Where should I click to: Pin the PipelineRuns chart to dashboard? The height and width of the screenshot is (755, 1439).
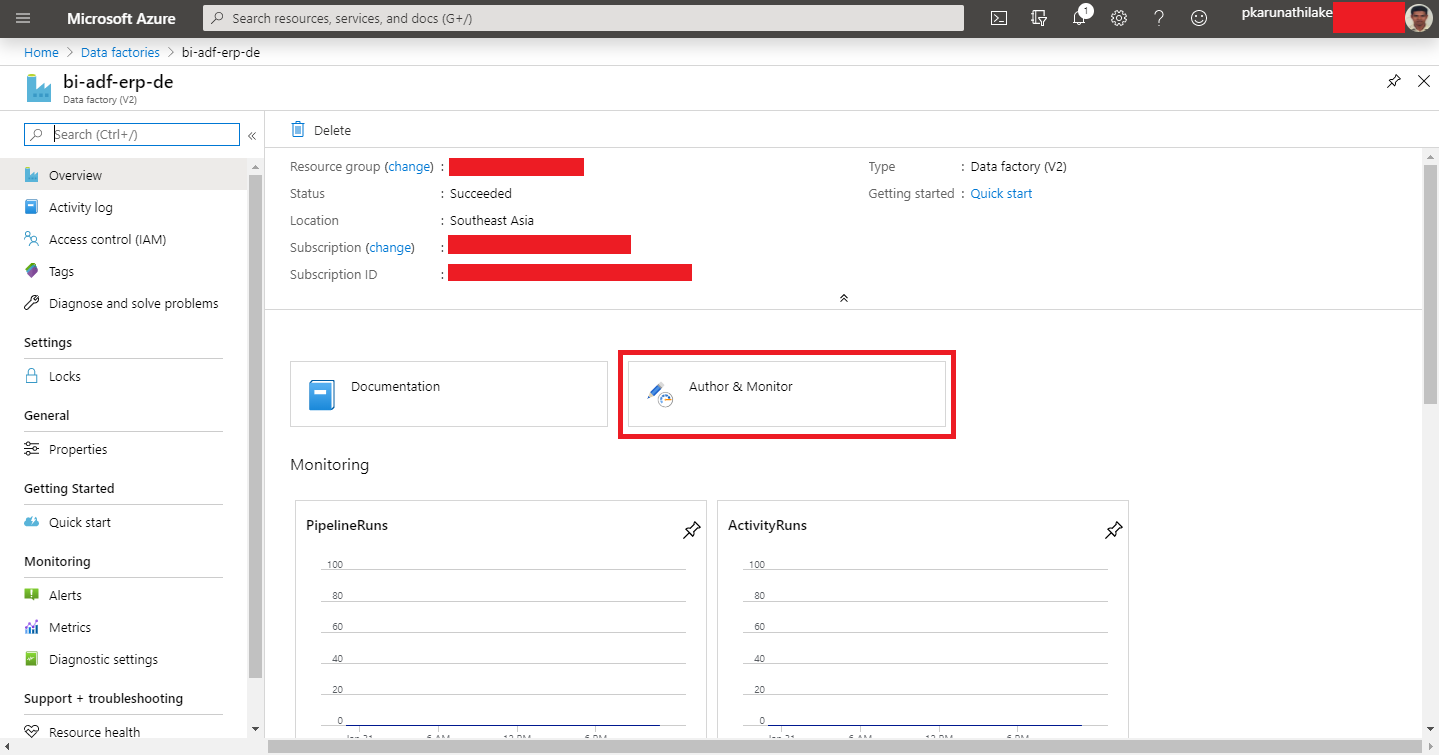point(691,530)
